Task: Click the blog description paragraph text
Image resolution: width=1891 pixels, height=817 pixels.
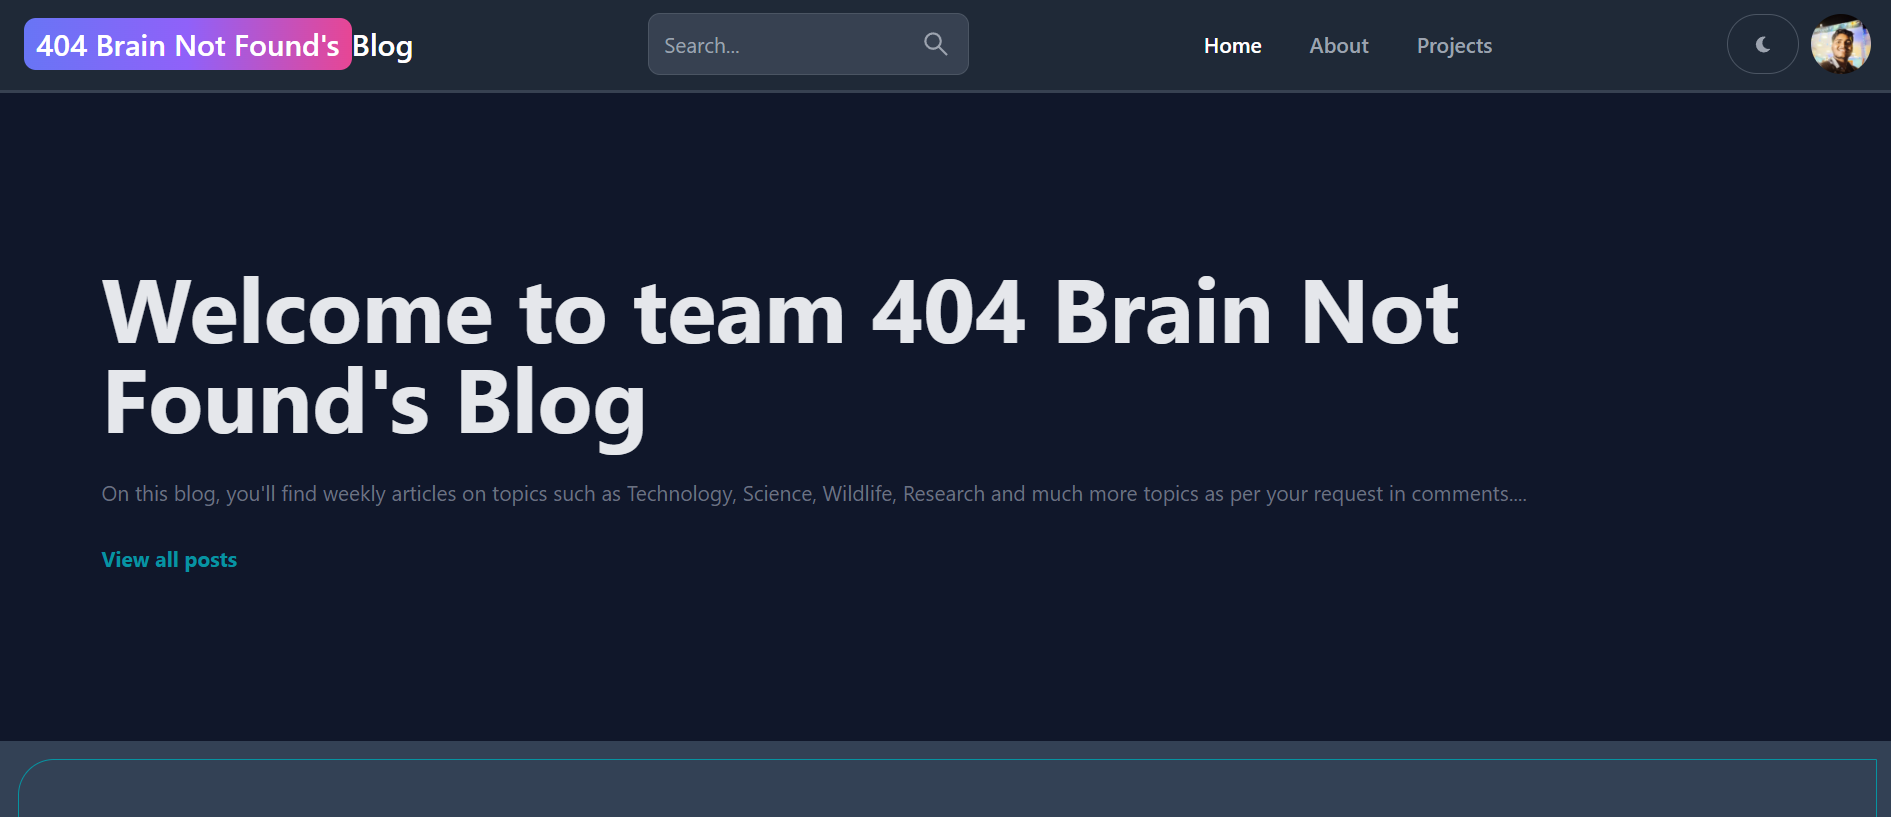Action: (814, 494)
